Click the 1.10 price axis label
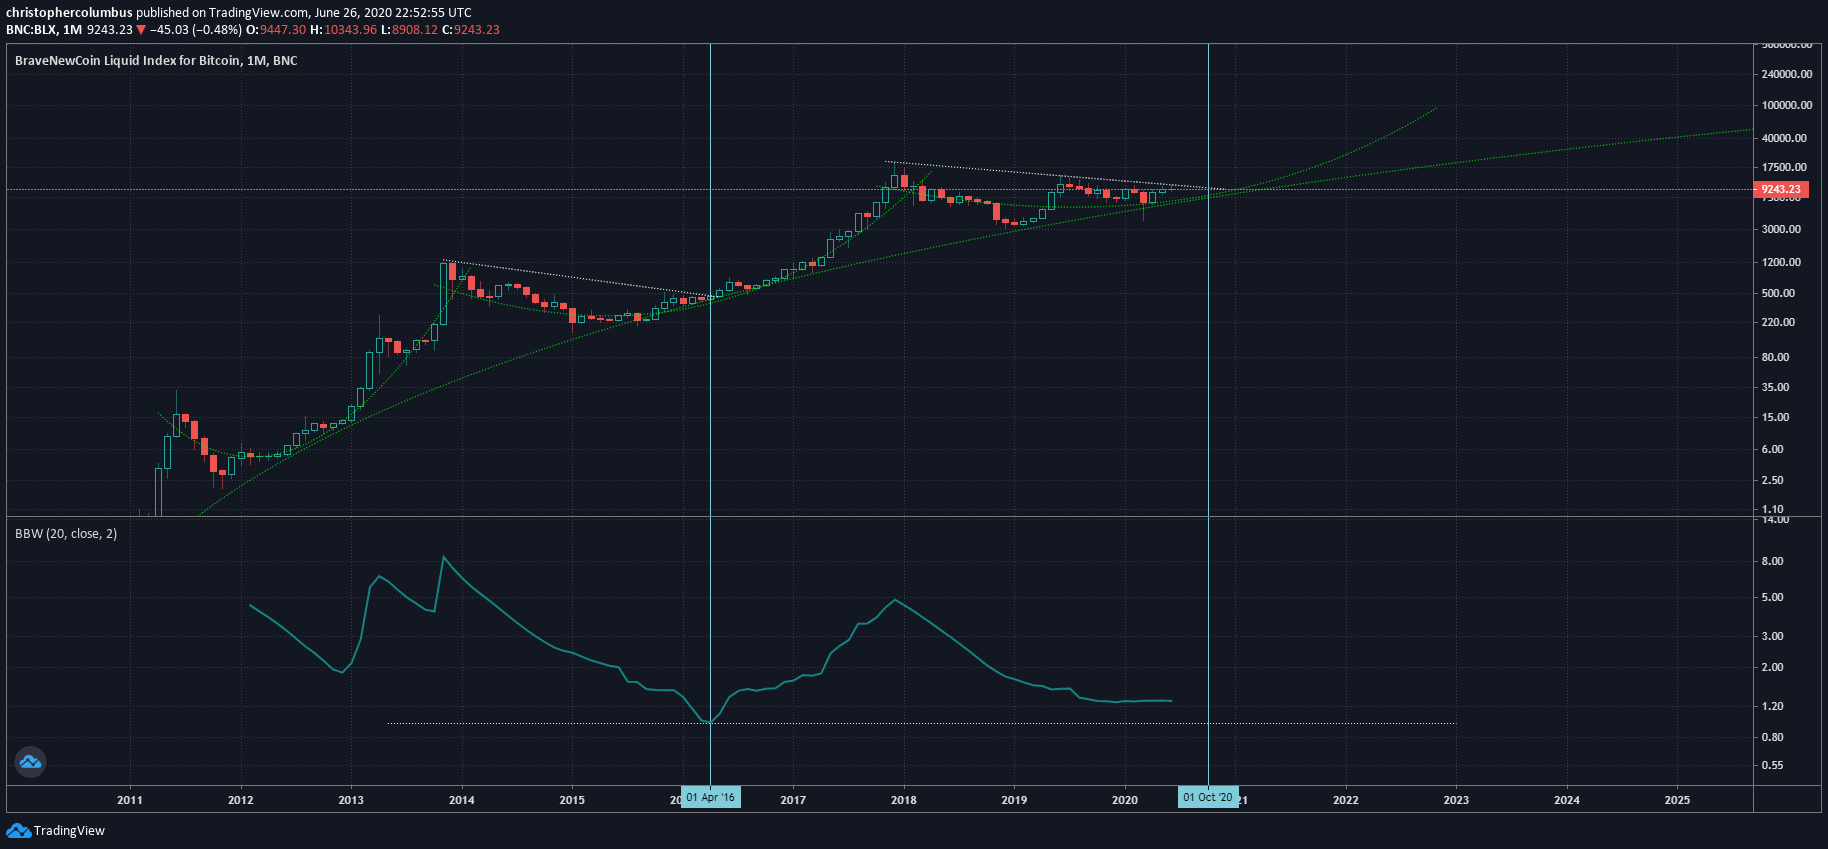The height and width of the screenshot is (849, 1828). pyautogui.click(x=1773, y=509)
